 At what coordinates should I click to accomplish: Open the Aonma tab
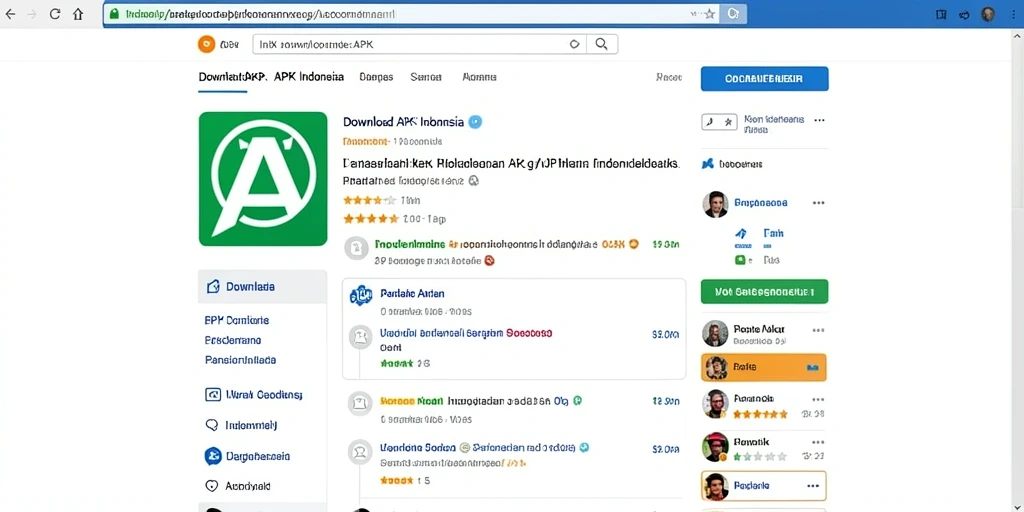(479, 77)
